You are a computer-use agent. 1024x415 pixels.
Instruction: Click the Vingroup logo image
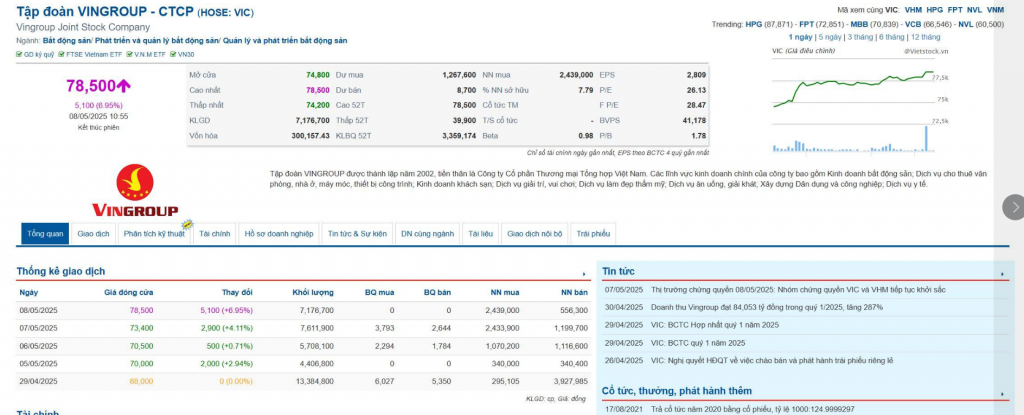pyautogui.click(x=135, y=191)
